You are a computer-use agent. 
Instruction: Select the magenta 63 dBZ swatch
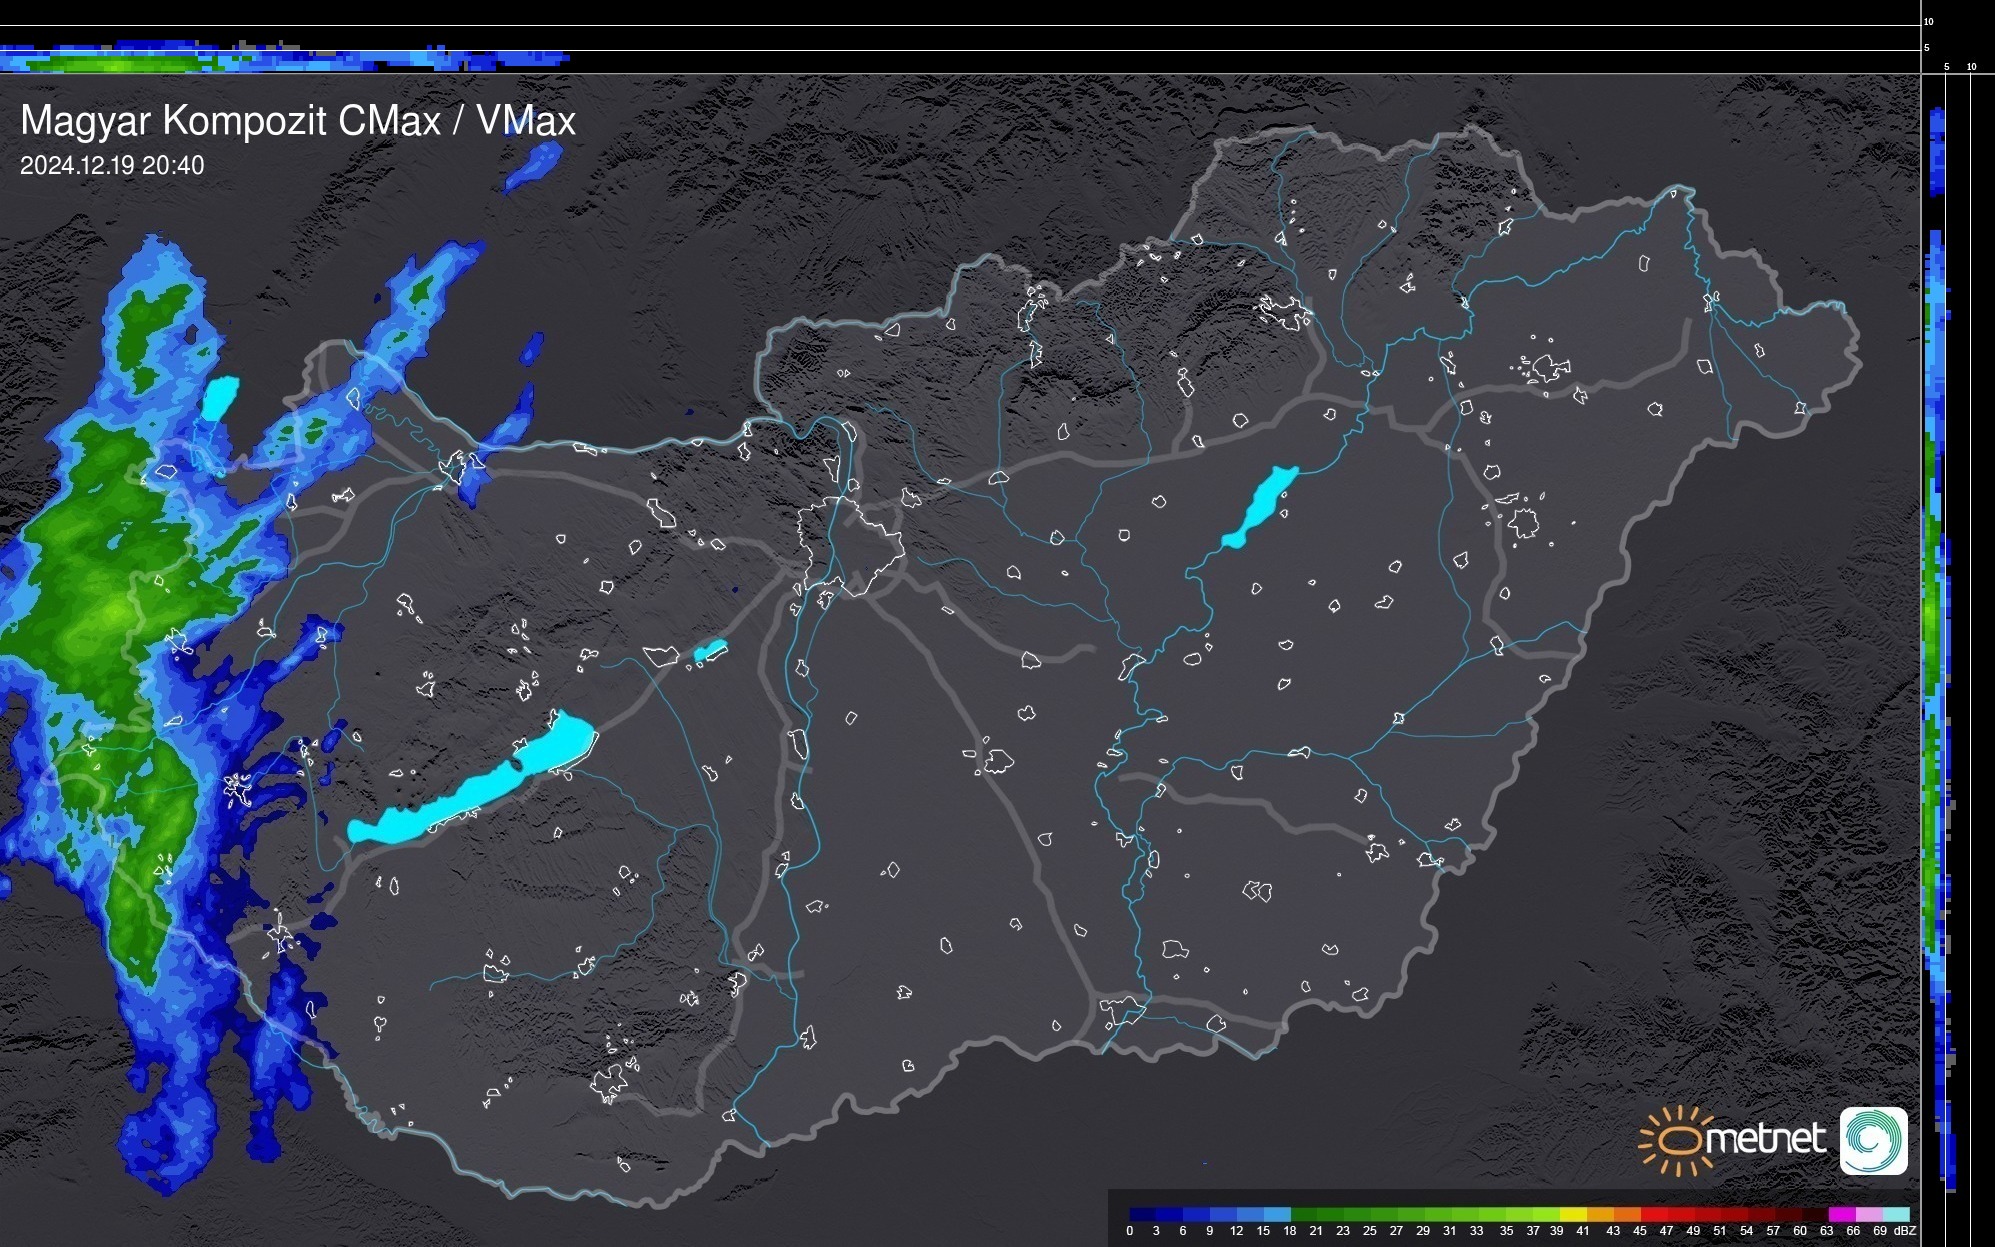click(1840, 1214)
